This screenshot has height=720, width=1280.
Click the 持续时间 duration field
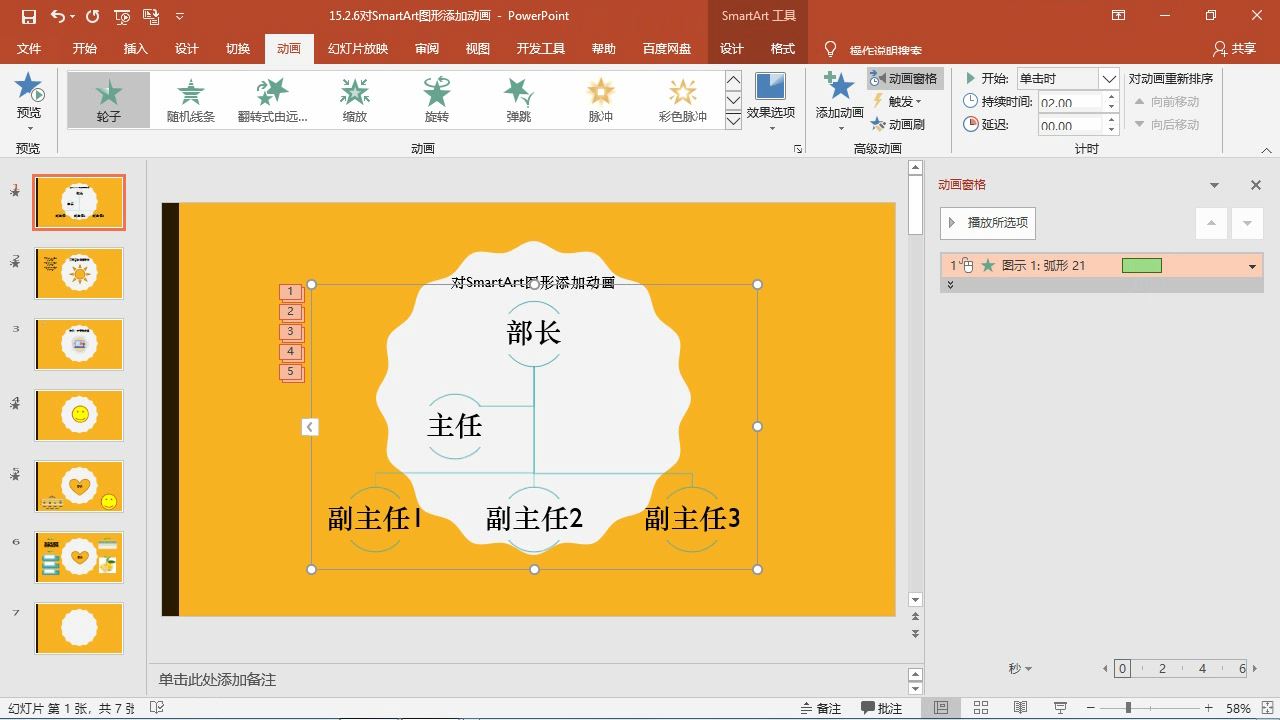[x=1070, y=102]
